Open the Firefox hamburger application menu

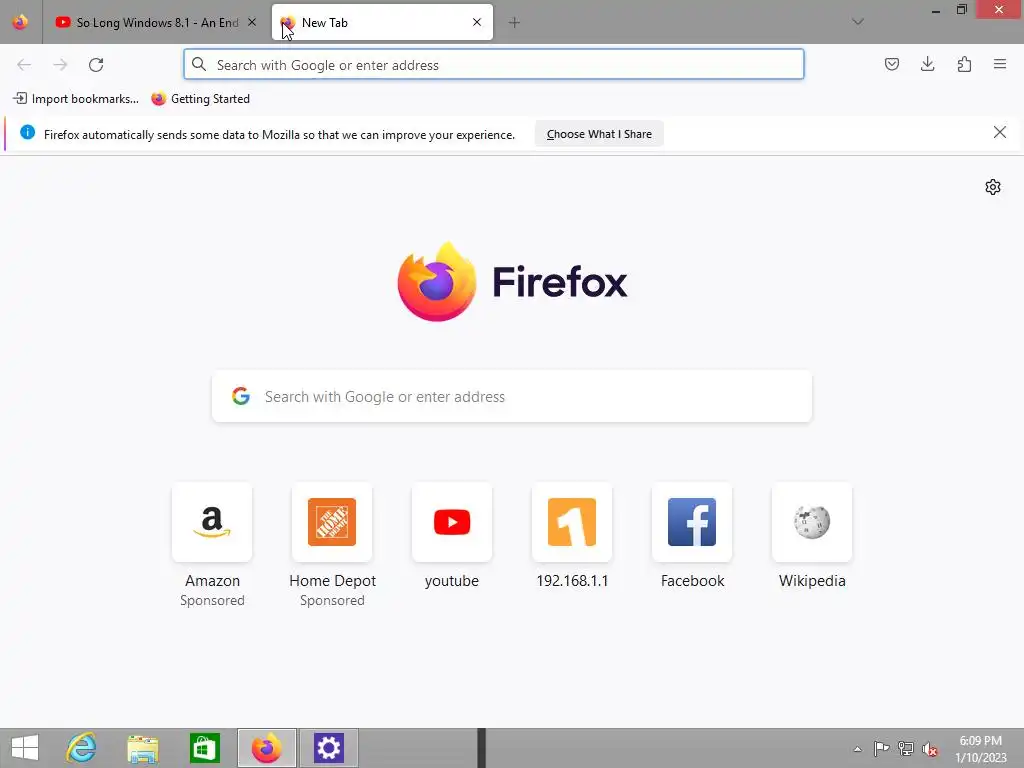1000,64
